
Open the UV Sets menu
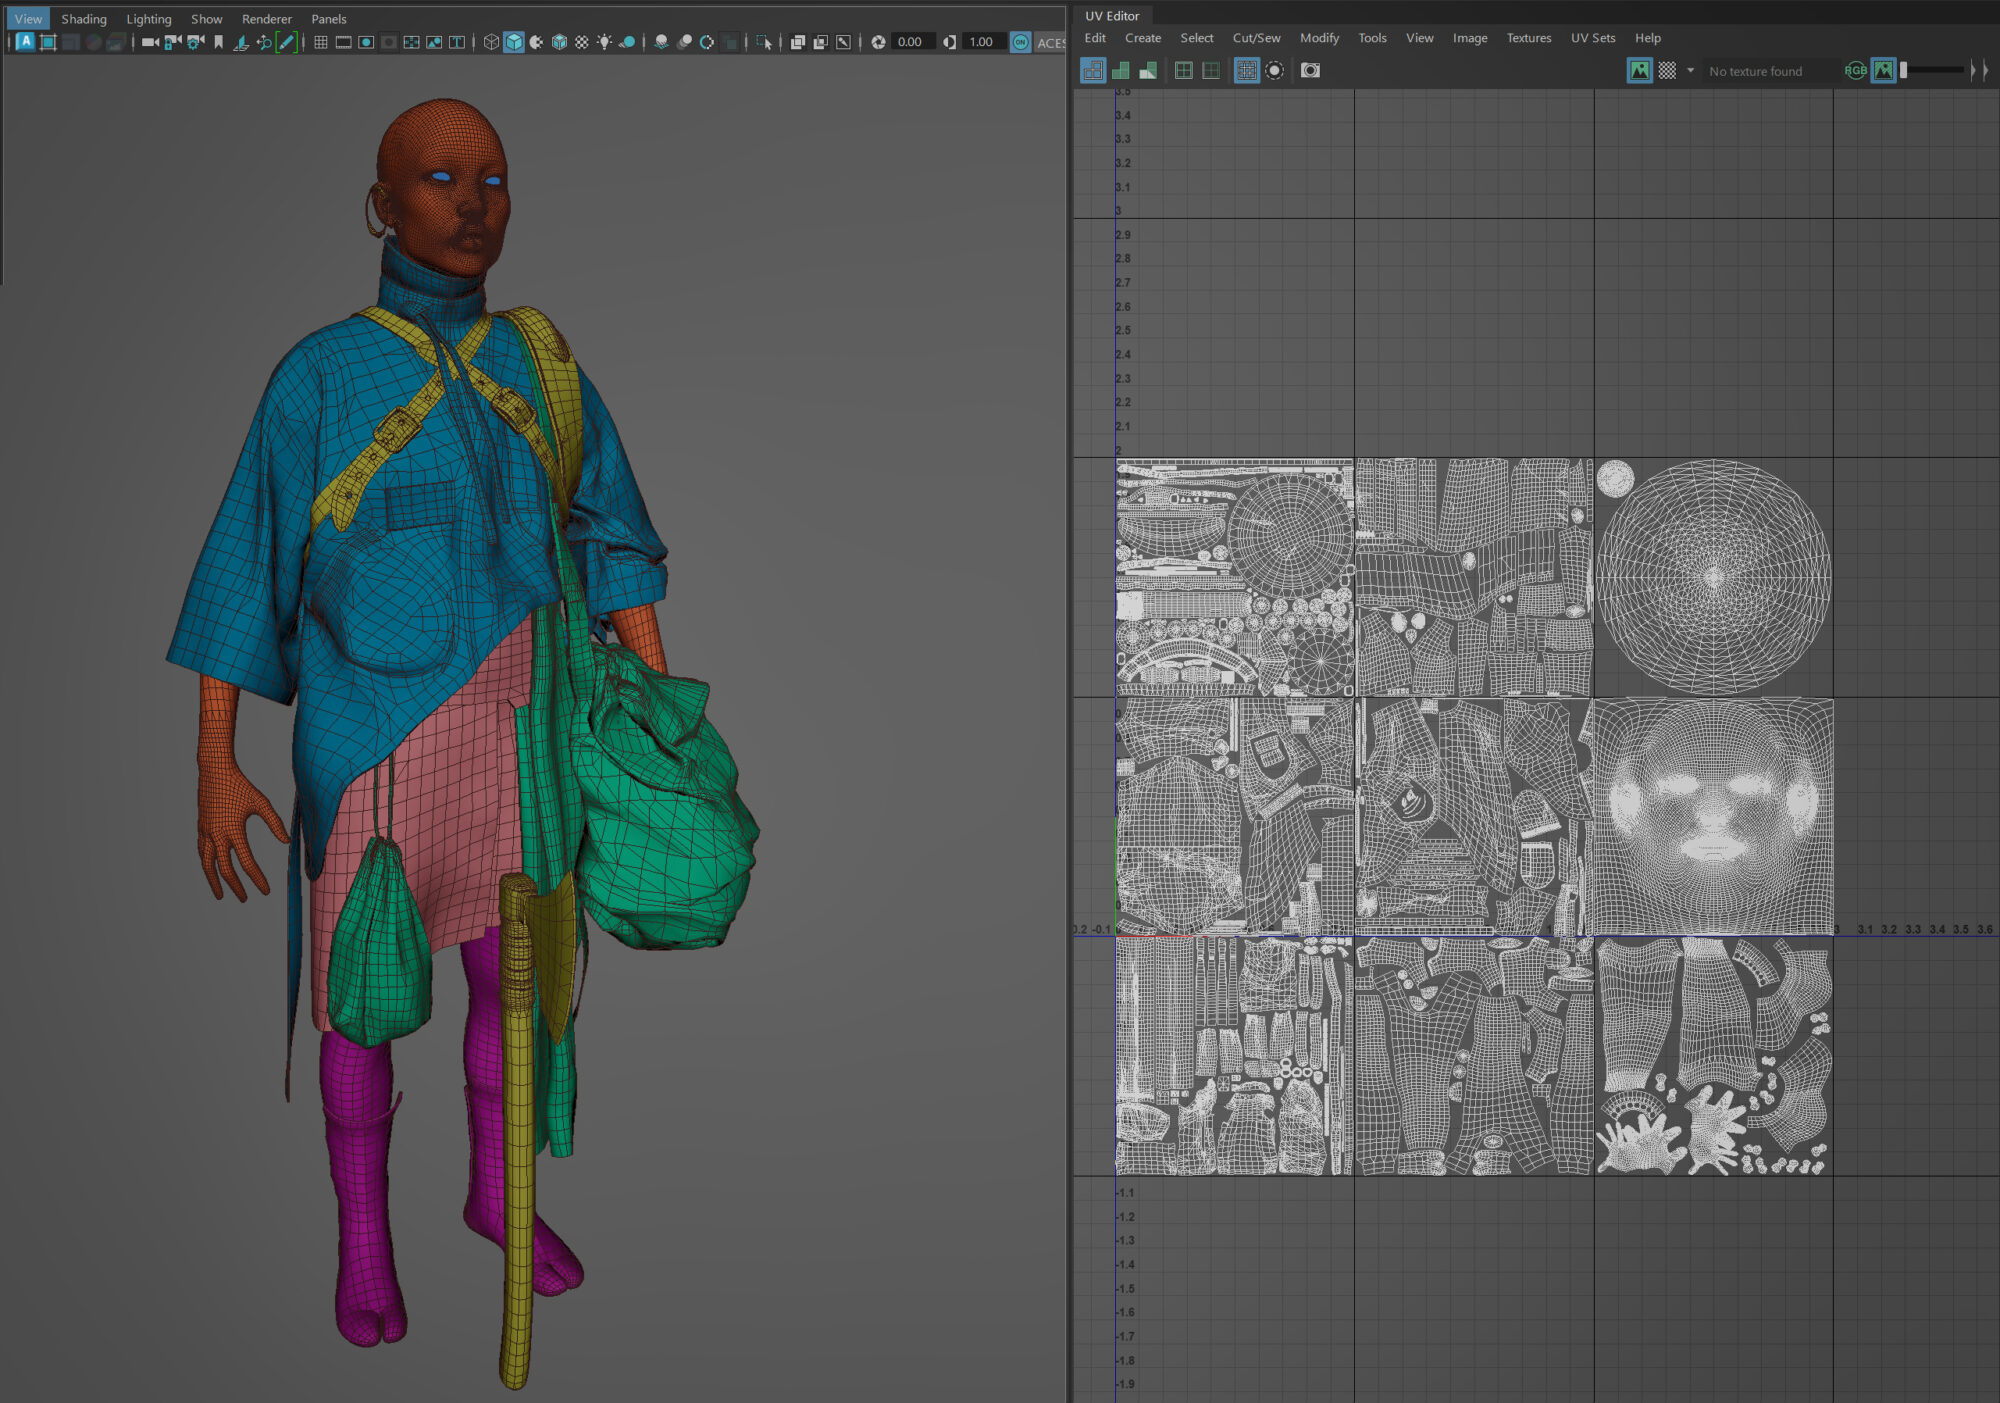pos(1592,38)
